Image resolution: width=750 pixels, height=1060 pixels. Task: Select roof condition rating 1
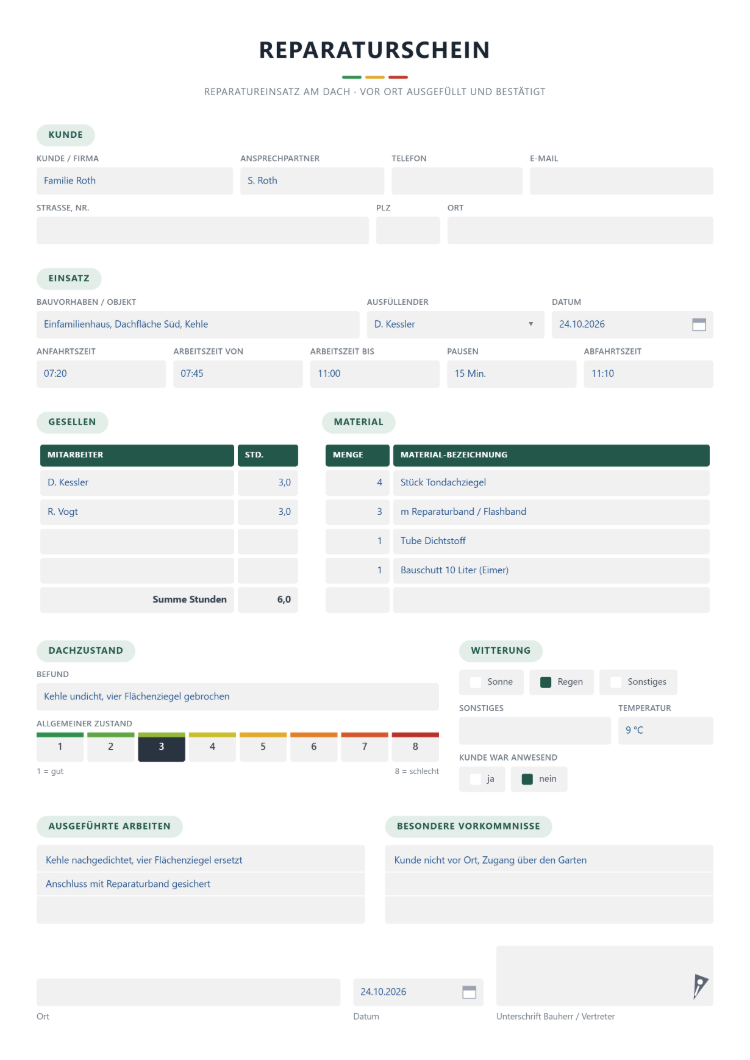point(60,747)
